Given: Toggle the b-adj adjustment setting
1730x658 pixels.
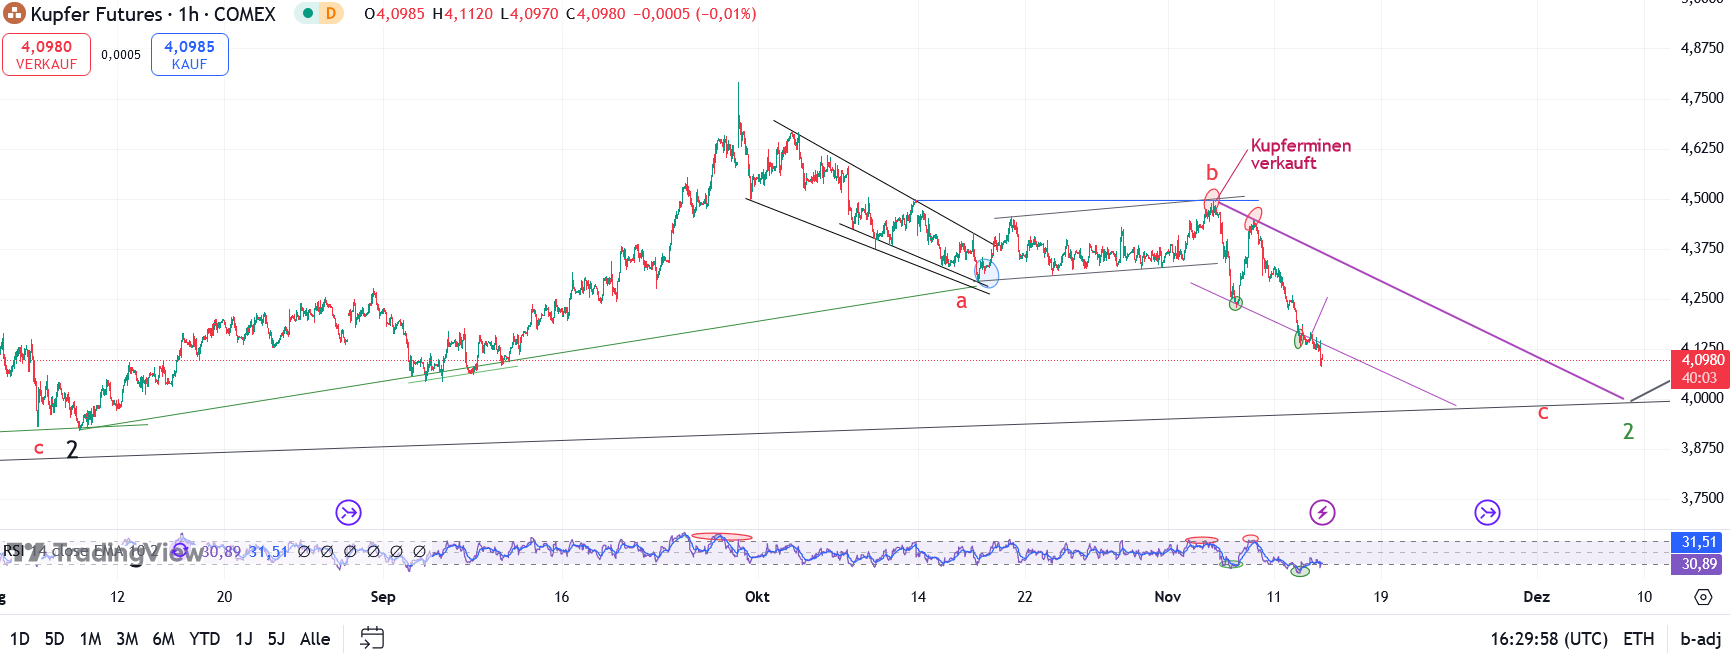Looking at the screenshot, I should click(1700, 639).
